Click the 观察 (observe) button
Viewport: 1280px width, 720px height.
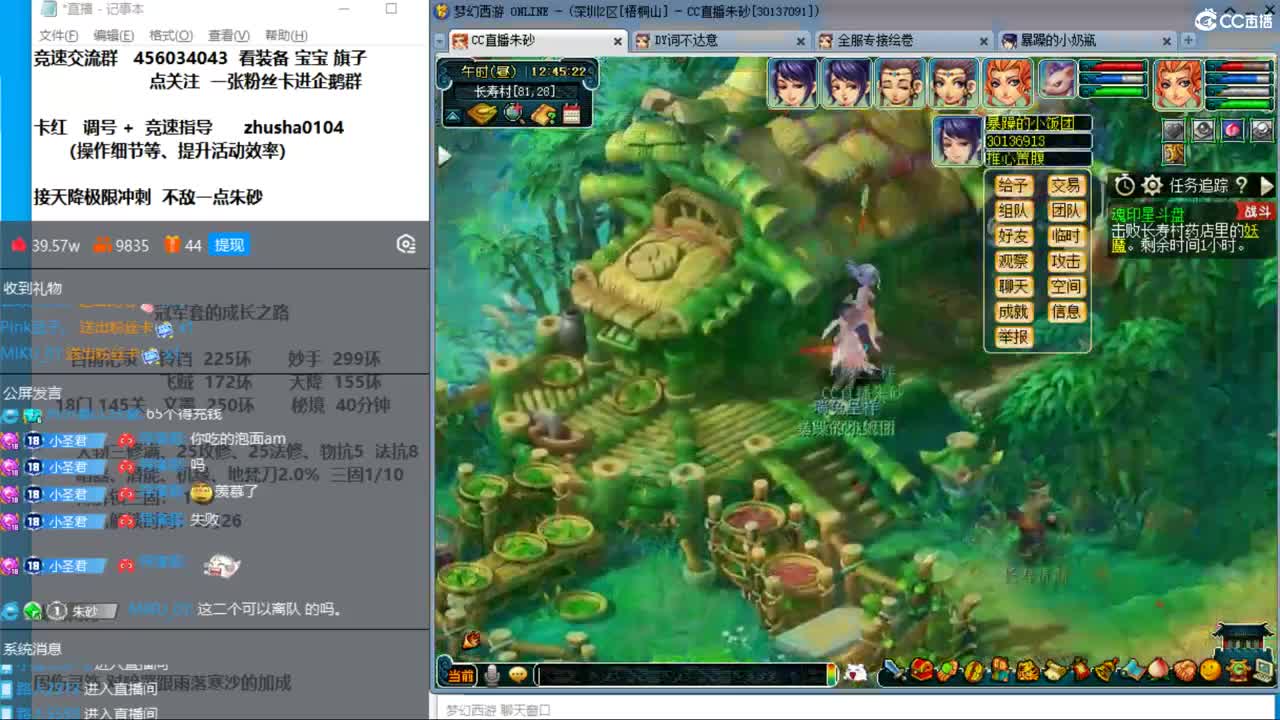[1013, 261]
